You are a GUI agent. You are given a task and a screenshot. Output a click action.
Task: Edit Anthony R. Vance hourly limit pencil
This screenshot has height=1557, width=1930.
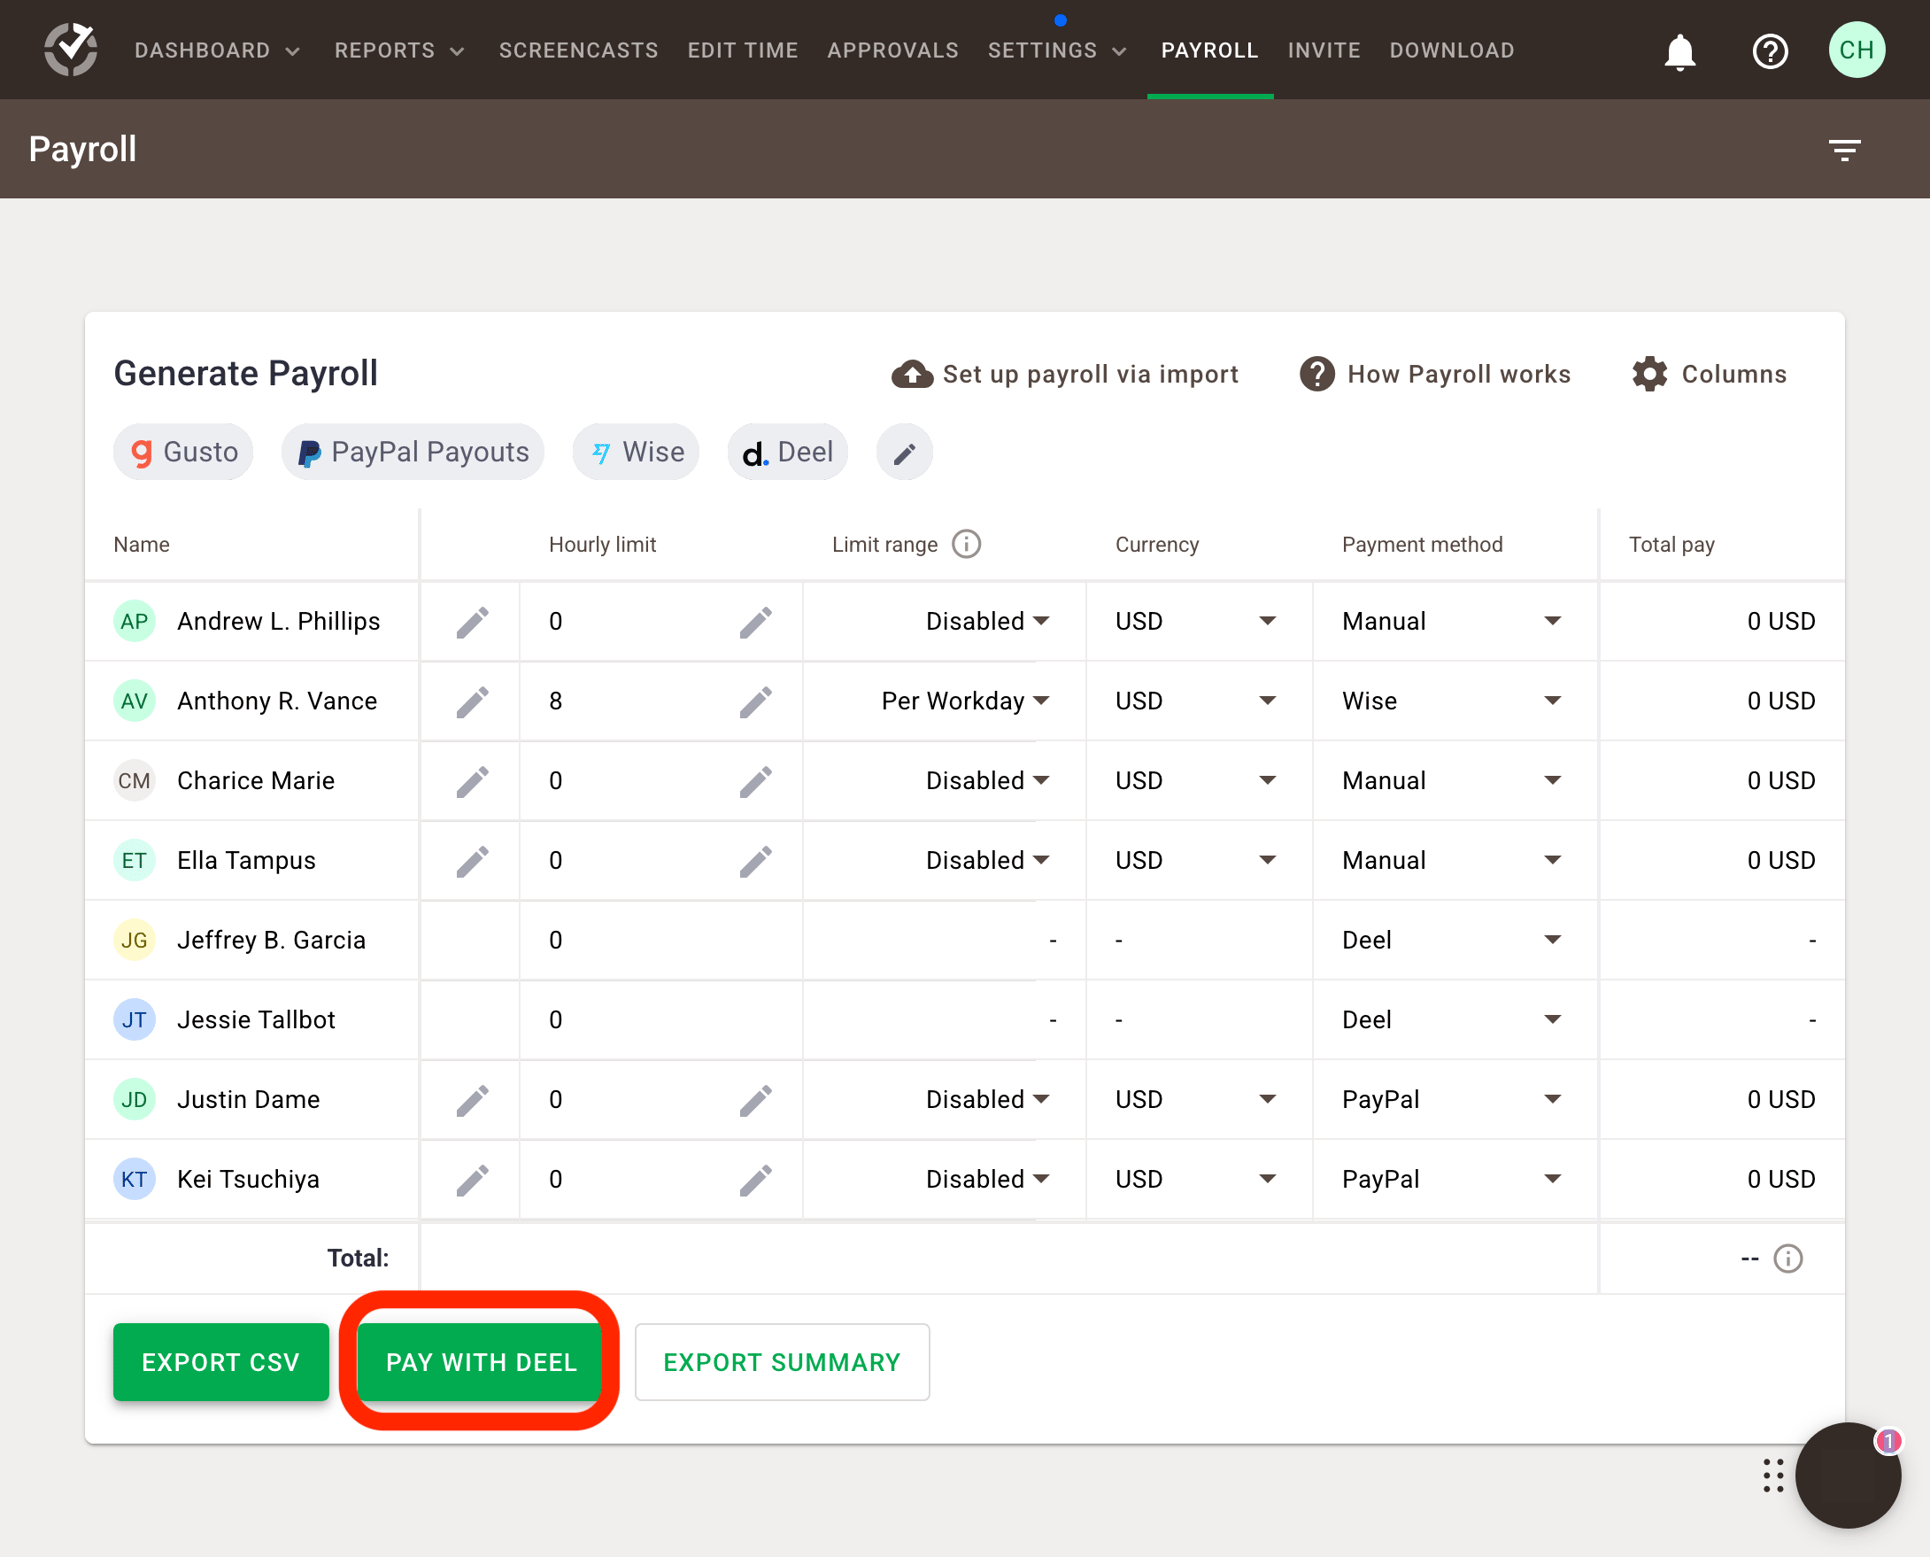pyautogui.click(x=755, y=702)
